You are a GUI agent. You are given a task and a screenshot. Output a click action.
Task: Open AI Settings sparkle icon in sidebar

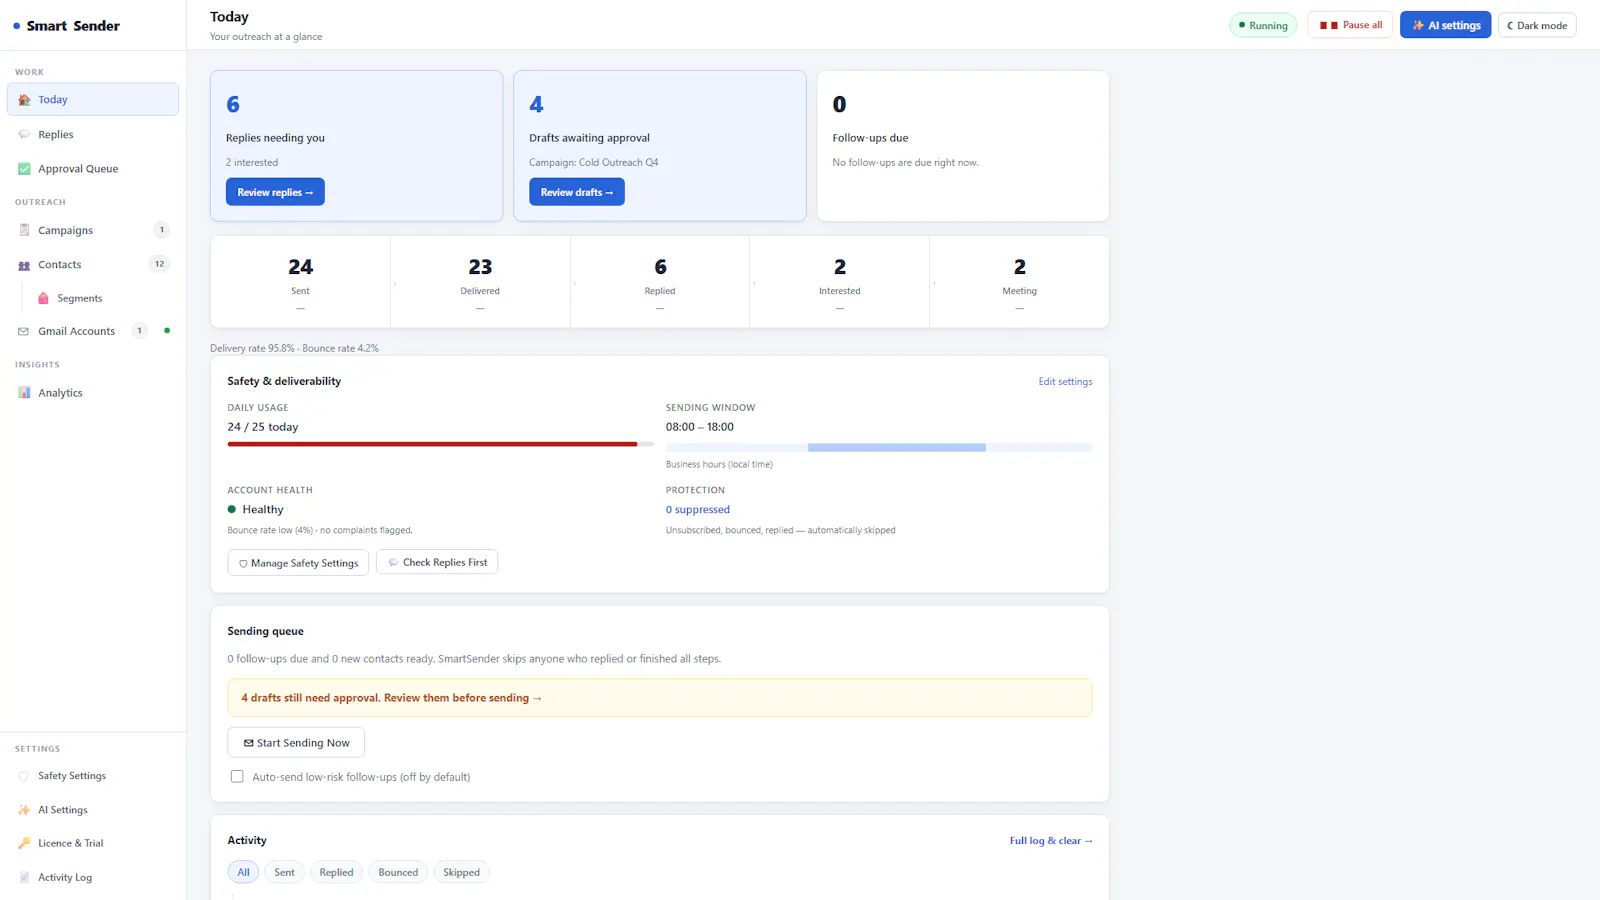24,810
